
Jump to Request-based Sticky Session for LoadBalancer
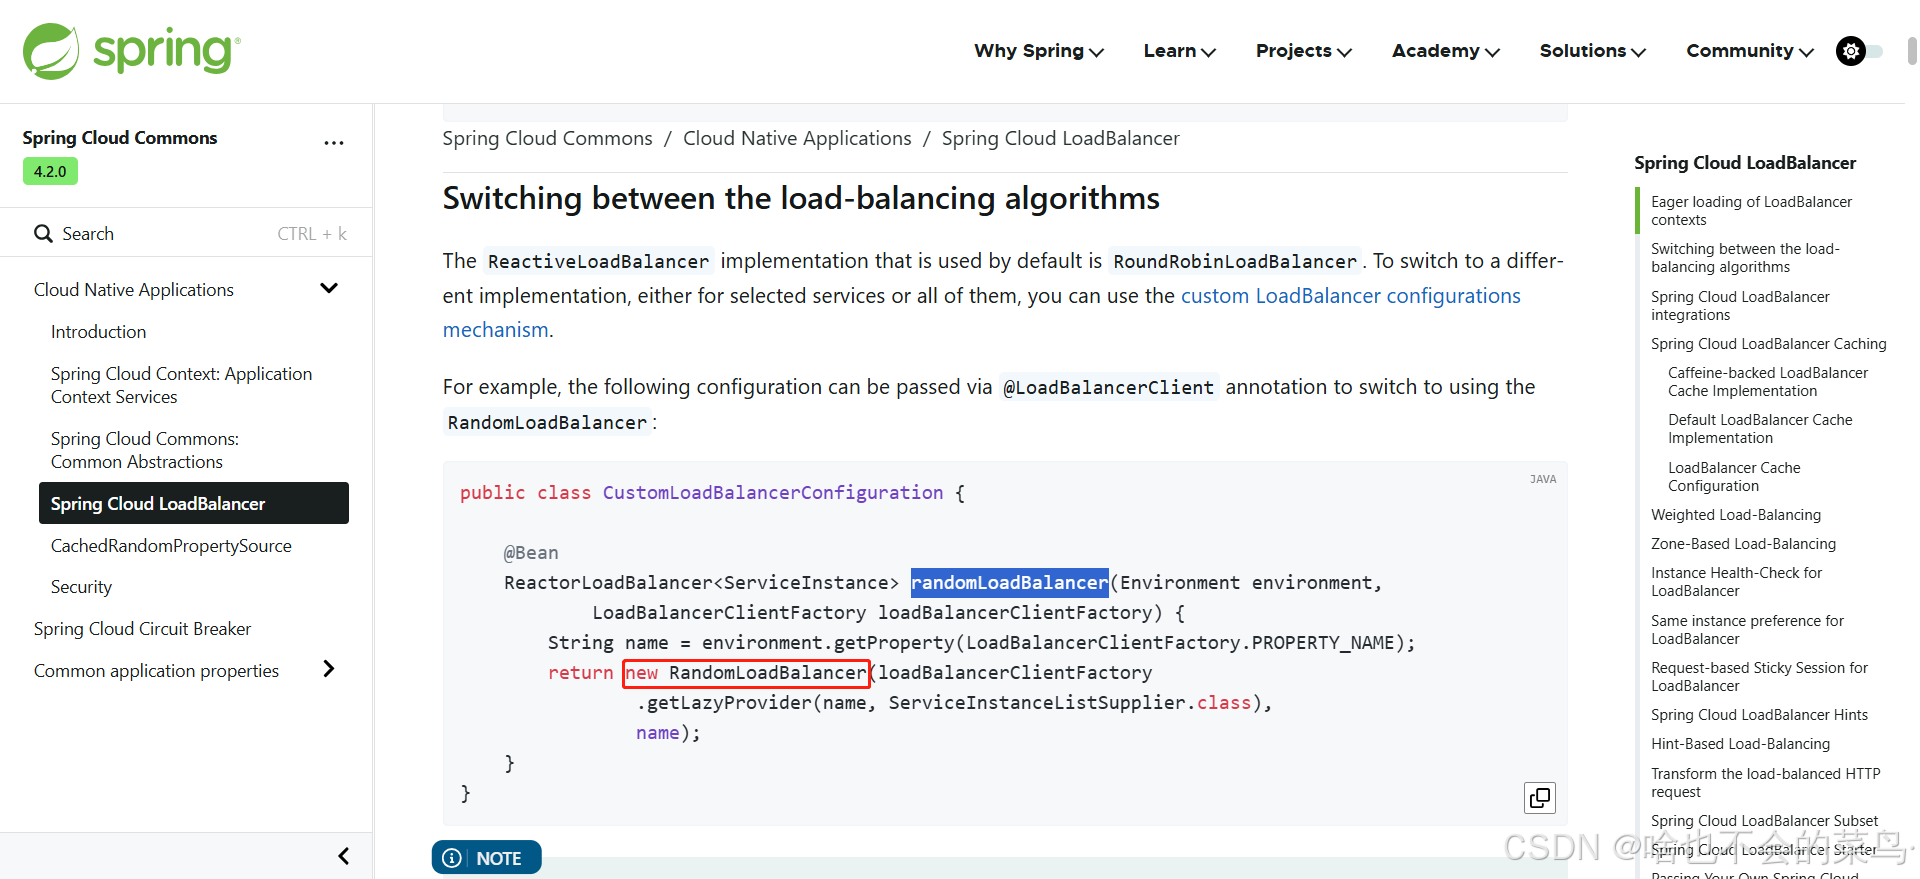[x=1759, y=677]
